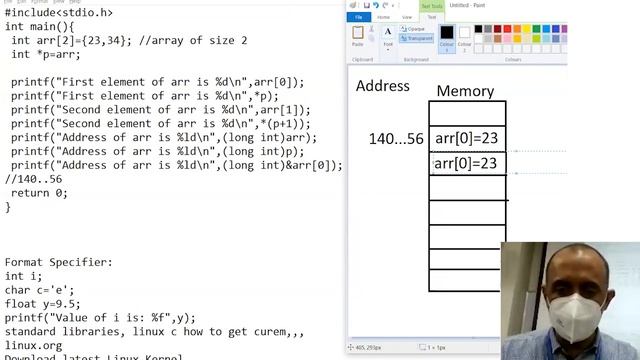Pick lime green from the palette's second row

(536, 39)
